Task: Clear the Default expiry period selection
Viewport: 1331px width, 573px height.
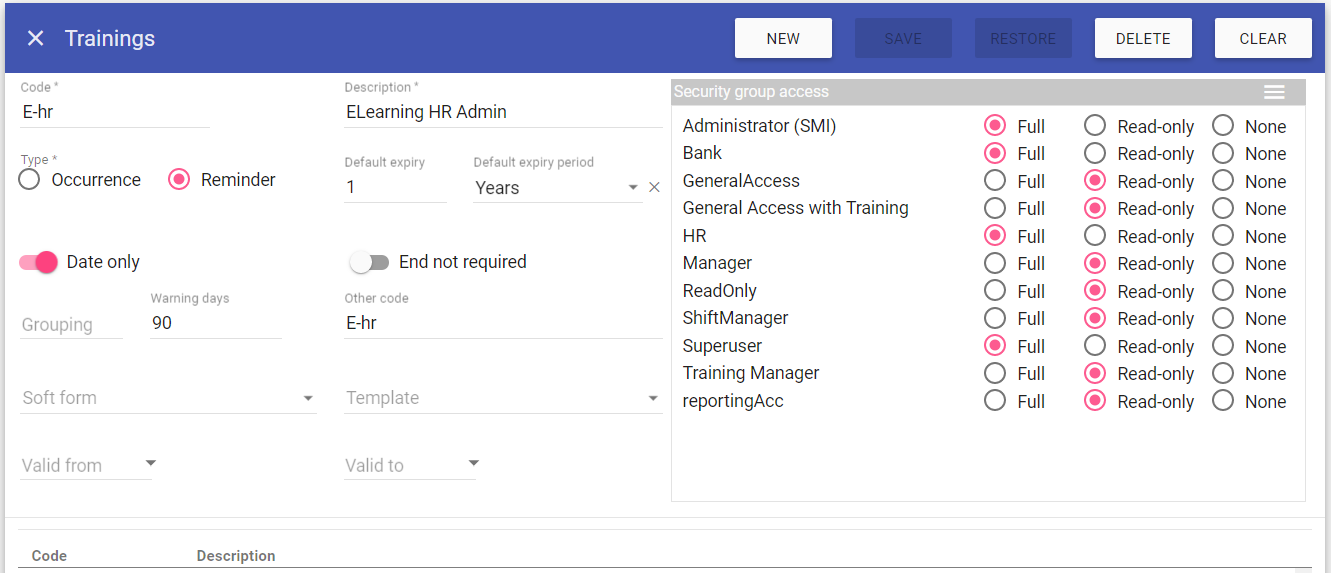Action: coord(654,187)
